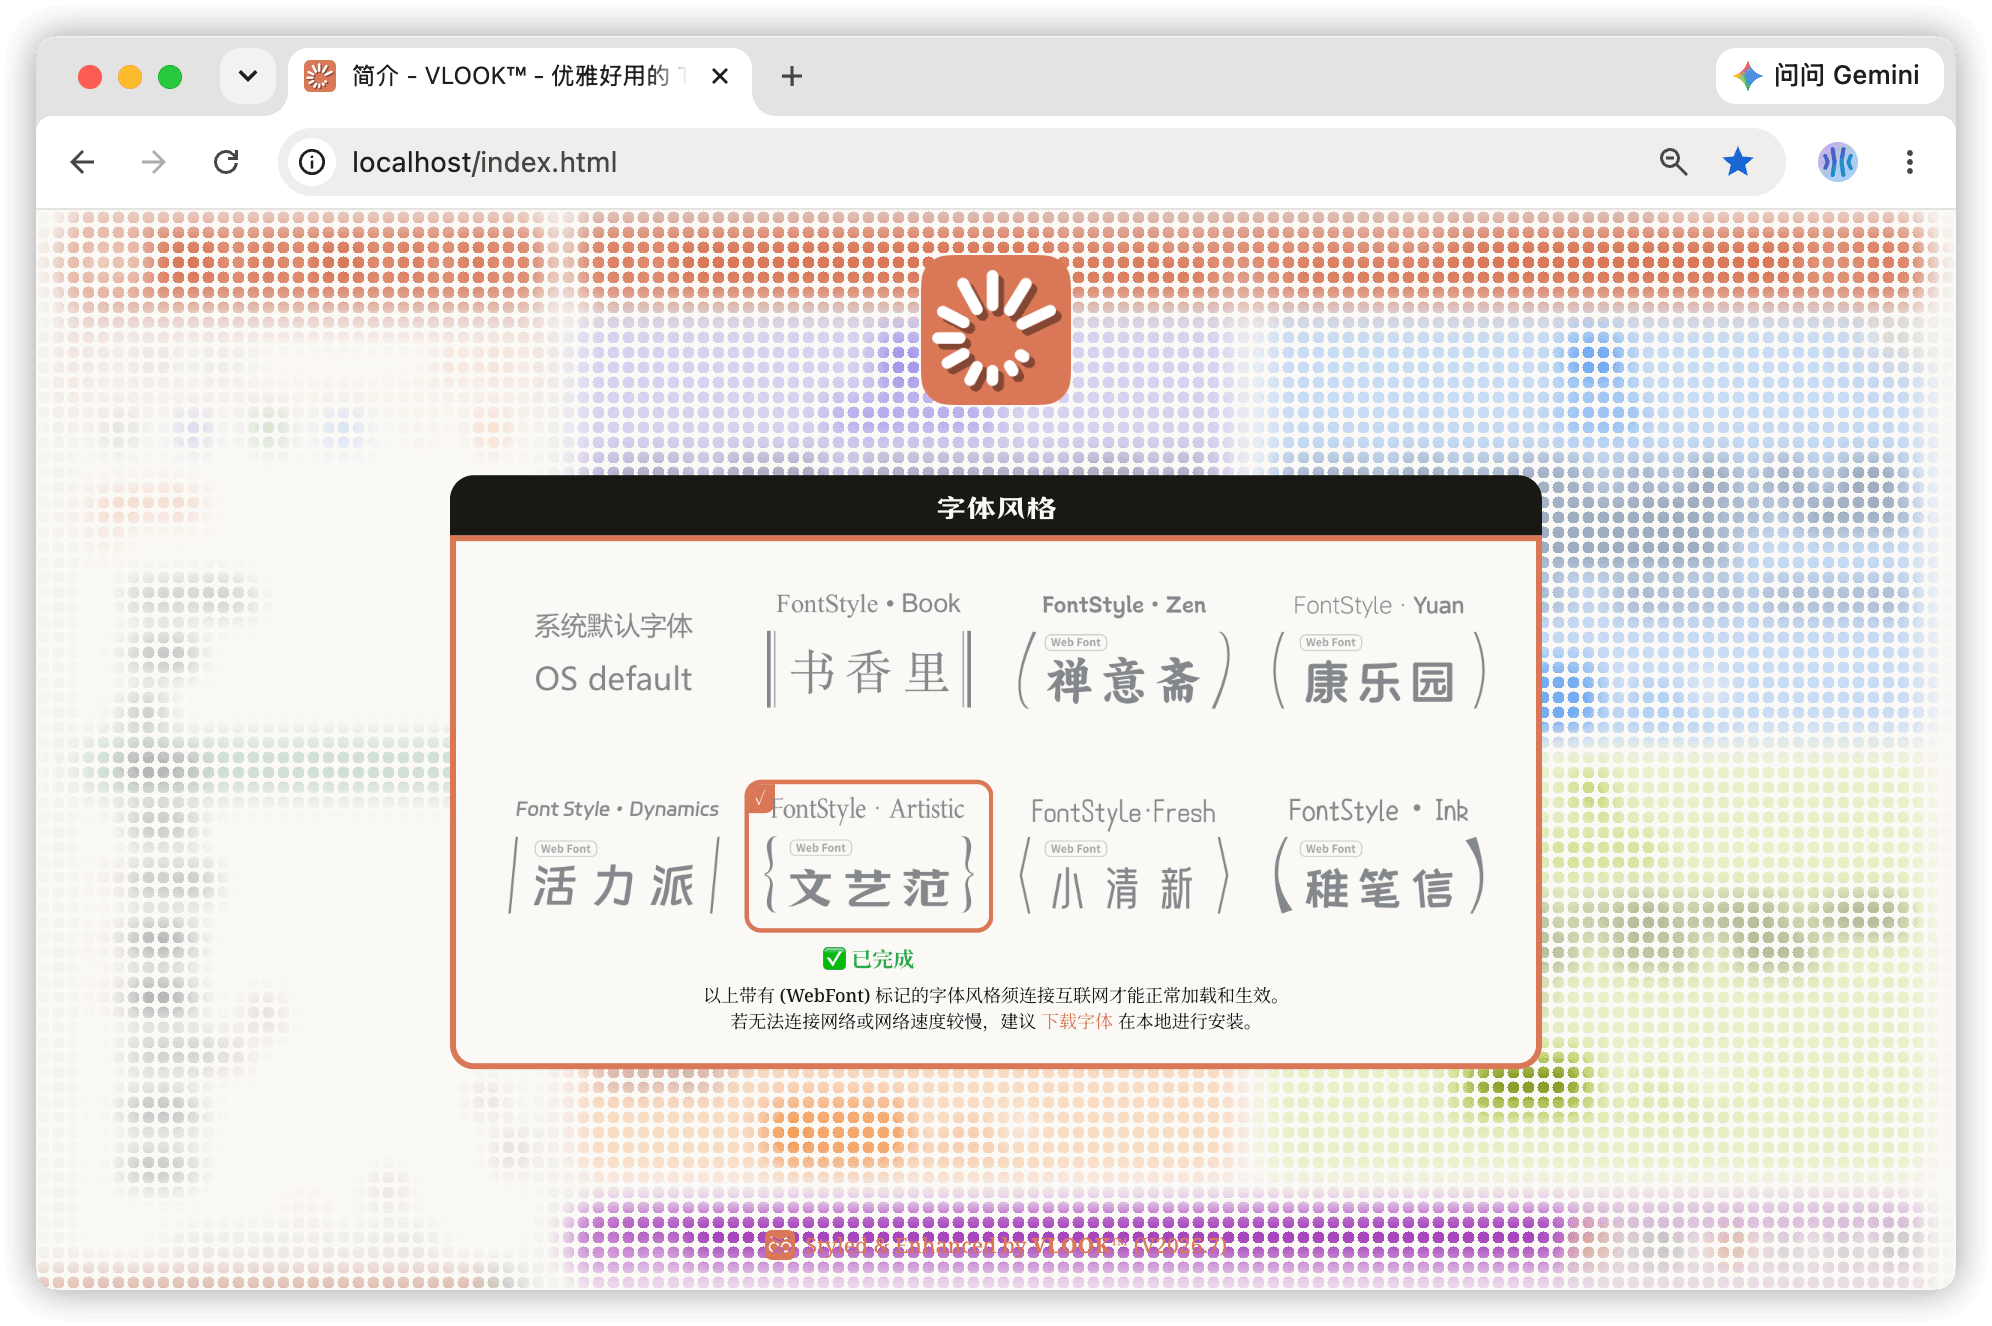
Task: Close the VLOOK tab
Action: 720,76
